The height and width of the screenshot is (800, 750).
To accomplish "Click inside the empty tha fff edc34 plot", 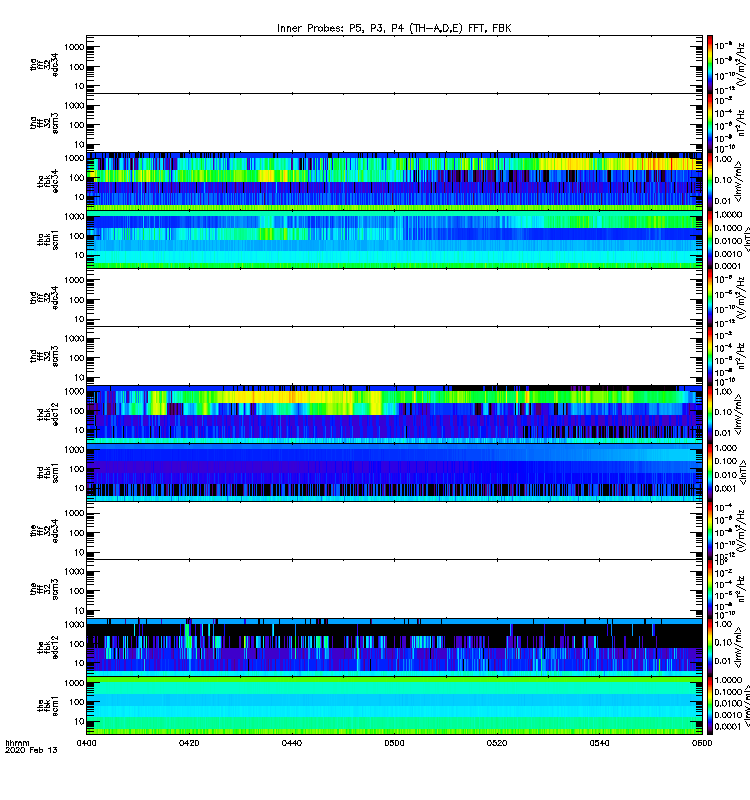I will 394,64.
